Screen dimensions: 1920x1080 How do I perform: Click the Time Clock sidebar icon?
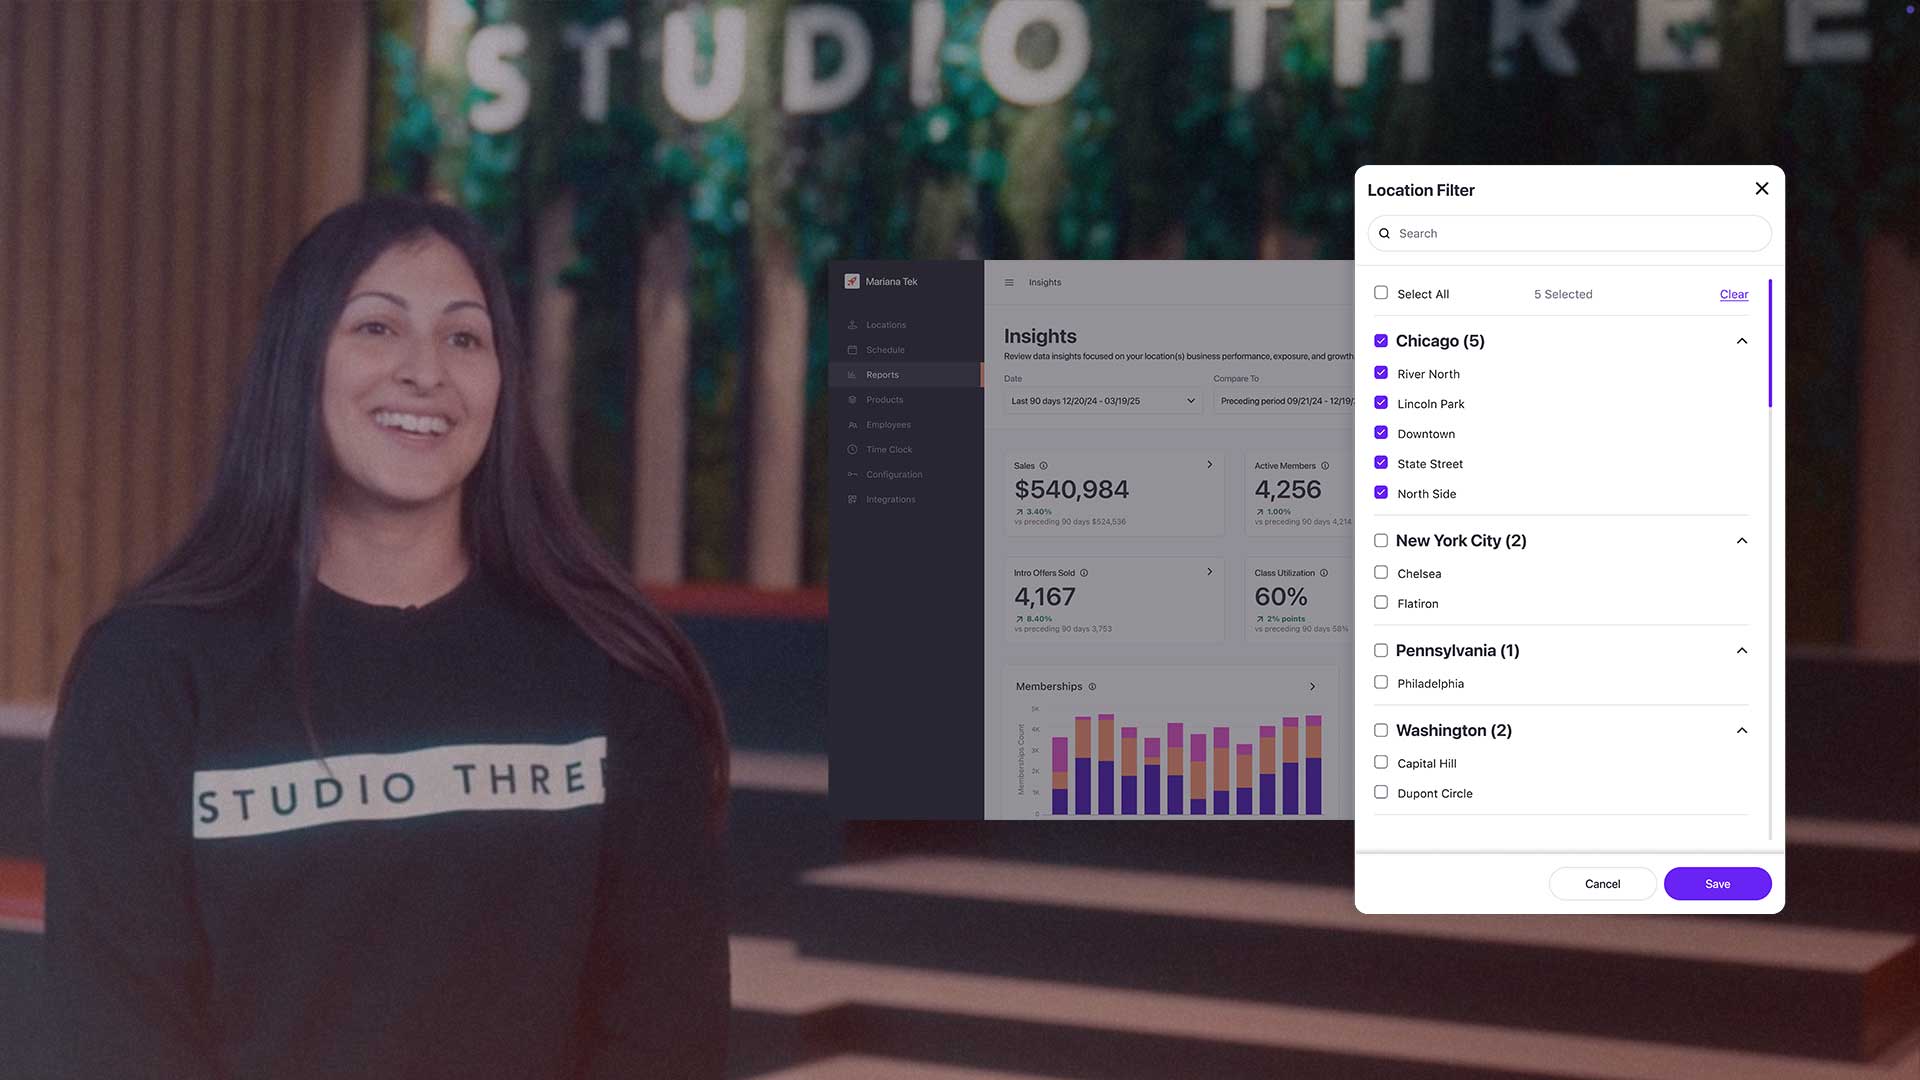(x=852, y=450)
